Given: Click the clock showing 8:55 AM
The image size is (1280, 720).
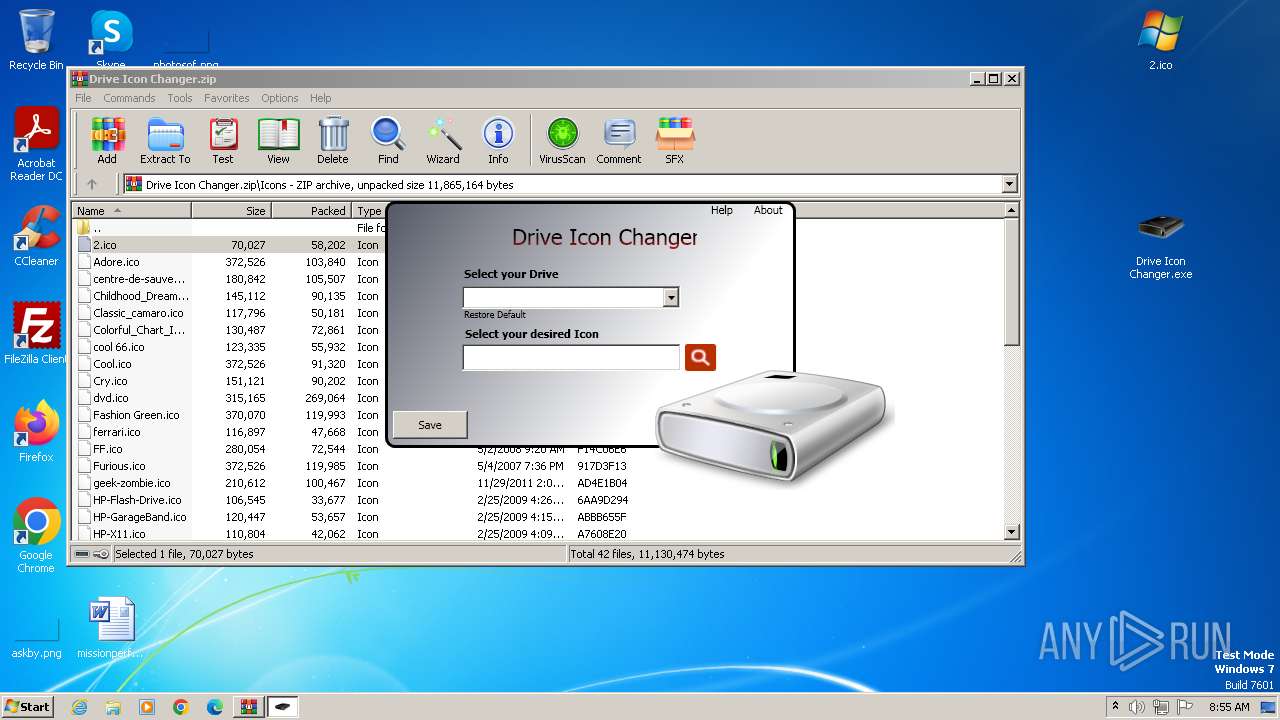Looking at the screenshot, I should tap(1229, 707).
